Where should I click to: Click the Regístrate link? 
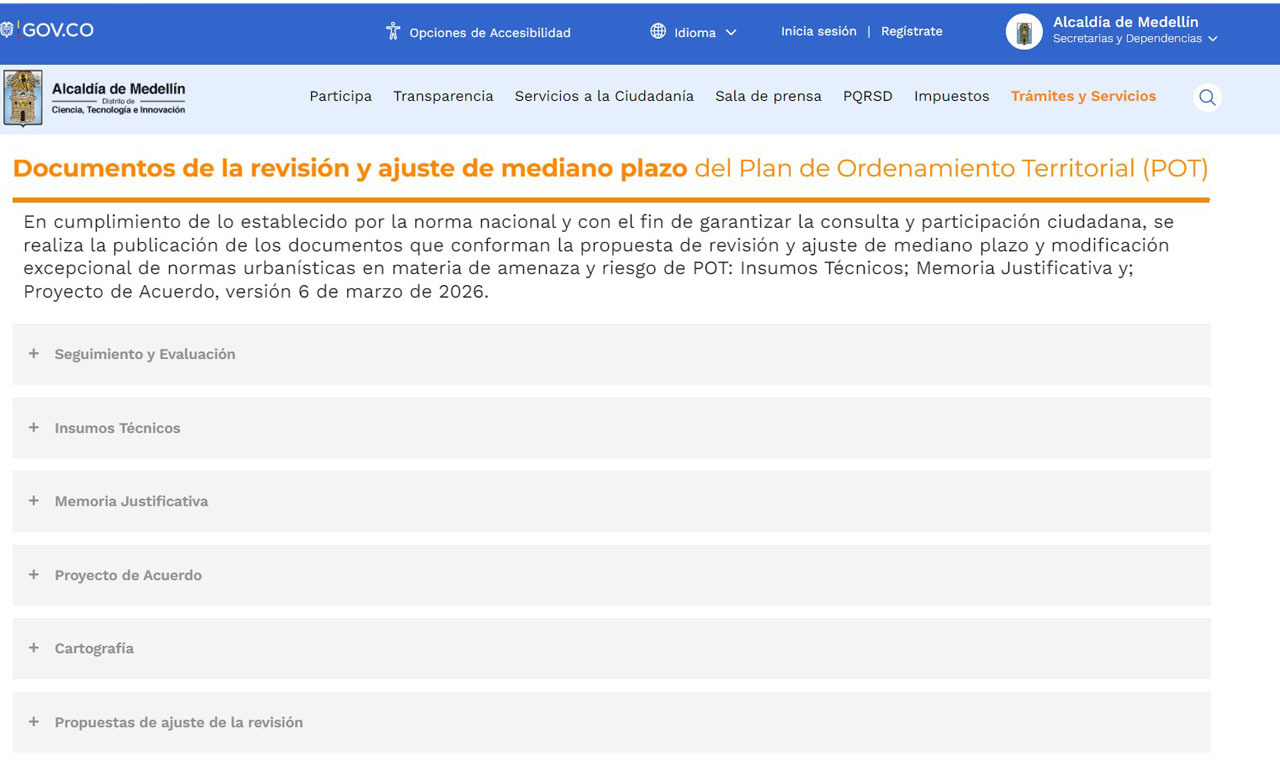(911, 31)
